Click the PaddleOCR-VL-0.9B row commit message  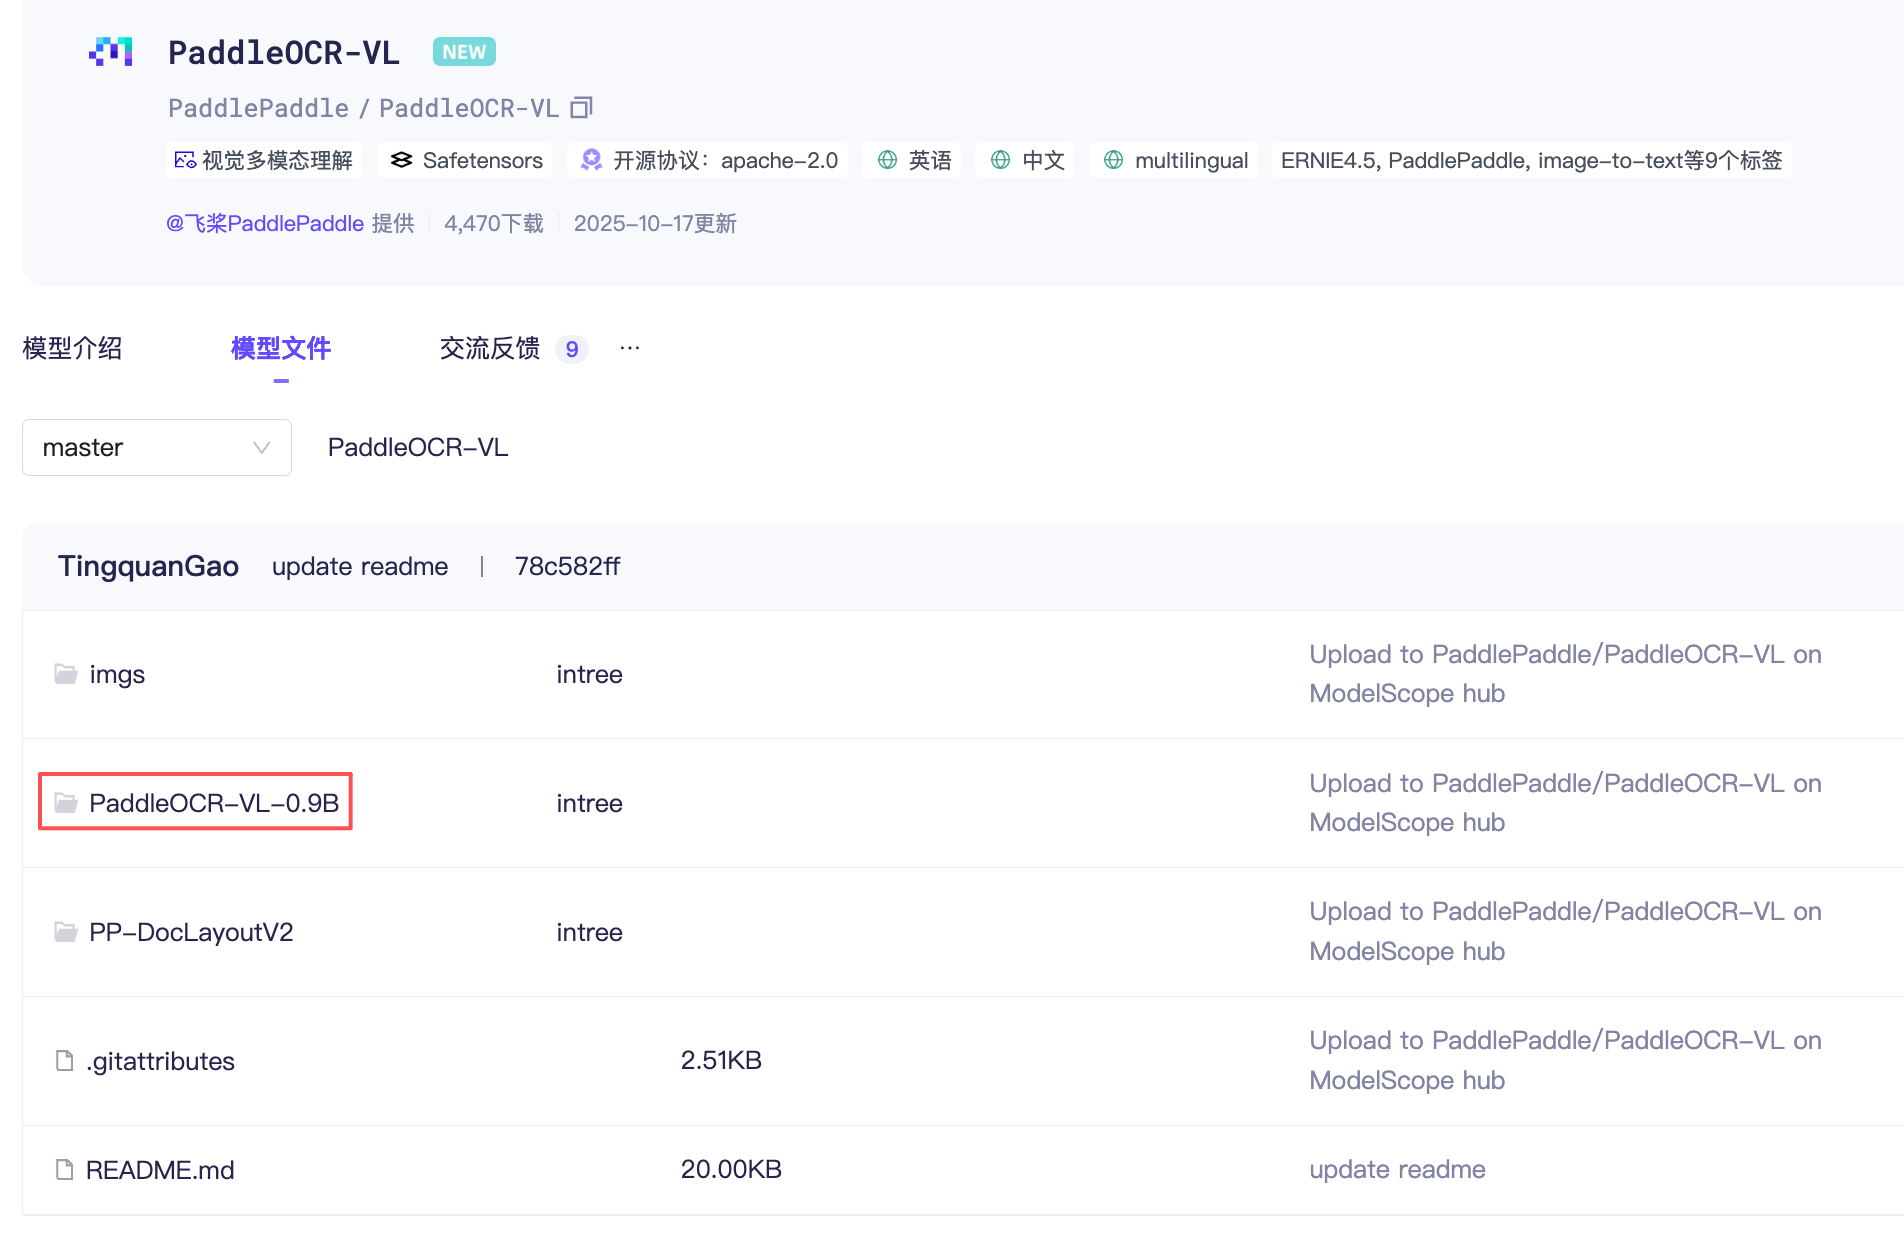point(1565,803)
